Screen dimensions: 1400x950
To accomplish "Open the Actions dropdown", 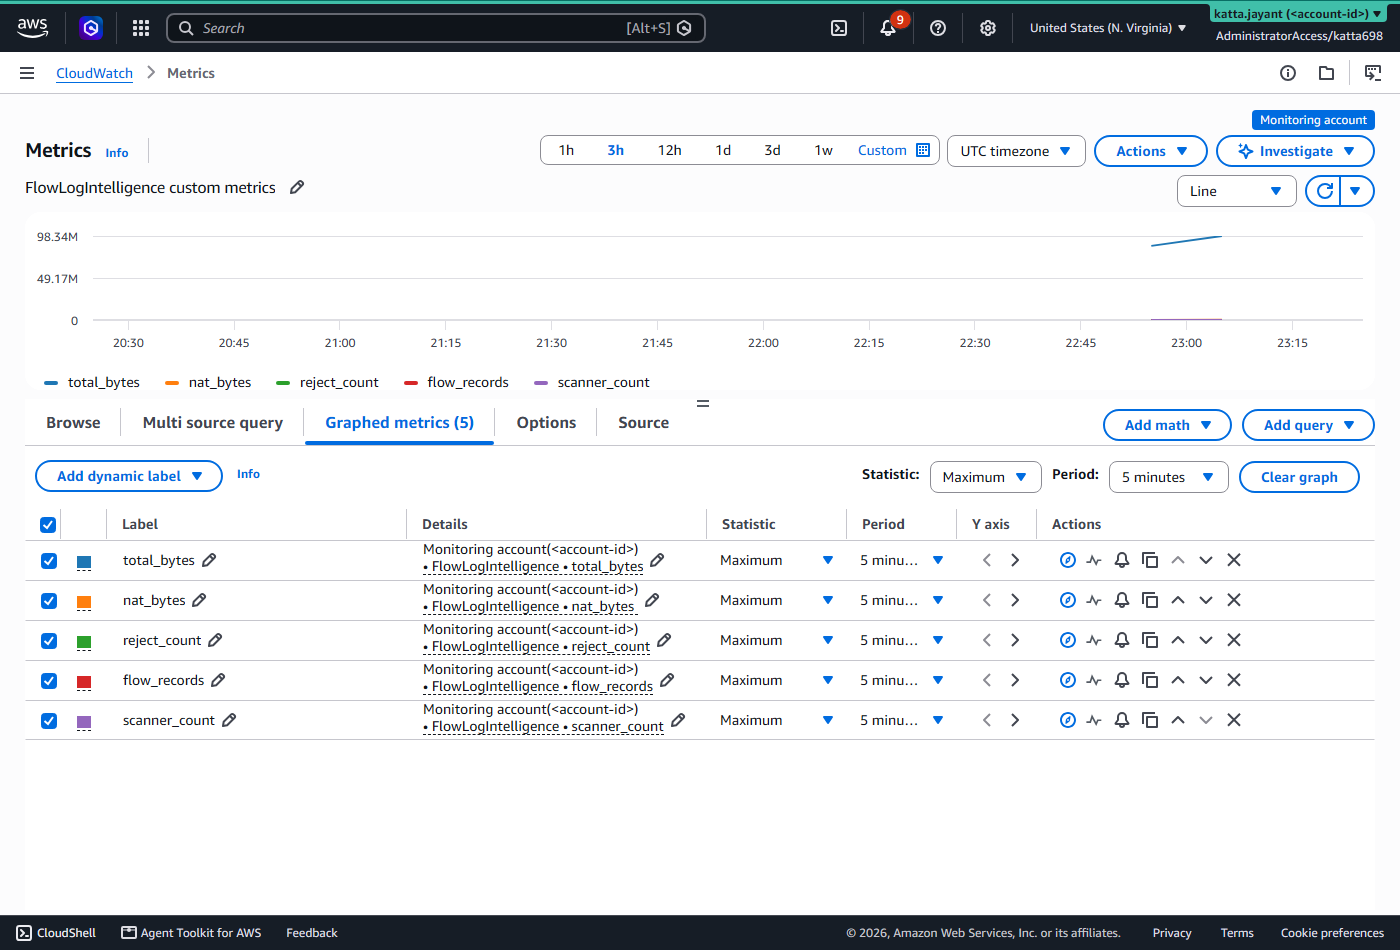I will pyautogui.click(x=1151, y=151).
